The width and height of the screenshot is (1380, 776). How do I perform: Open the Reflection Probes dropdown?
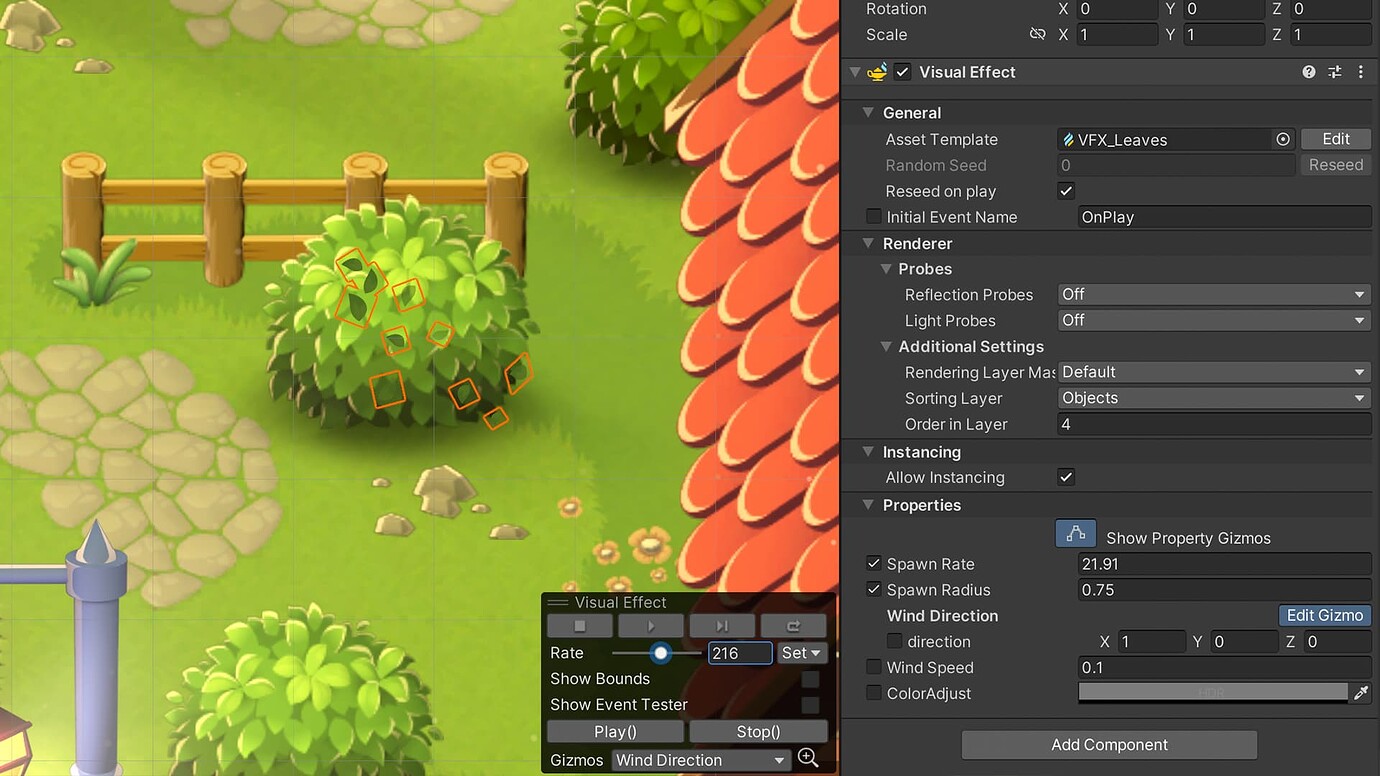1213,294
